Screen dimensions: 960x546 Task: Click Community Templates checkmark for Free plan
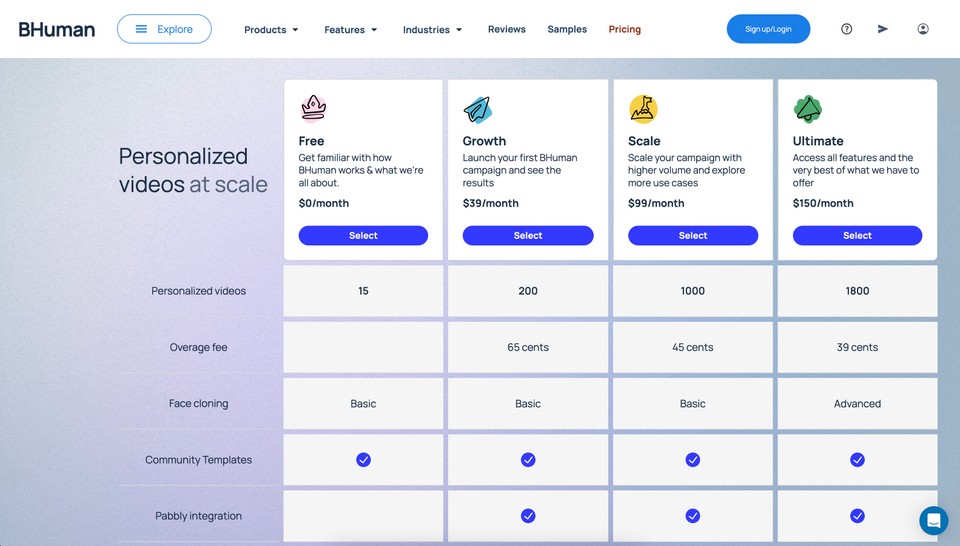tap(363, 460)
